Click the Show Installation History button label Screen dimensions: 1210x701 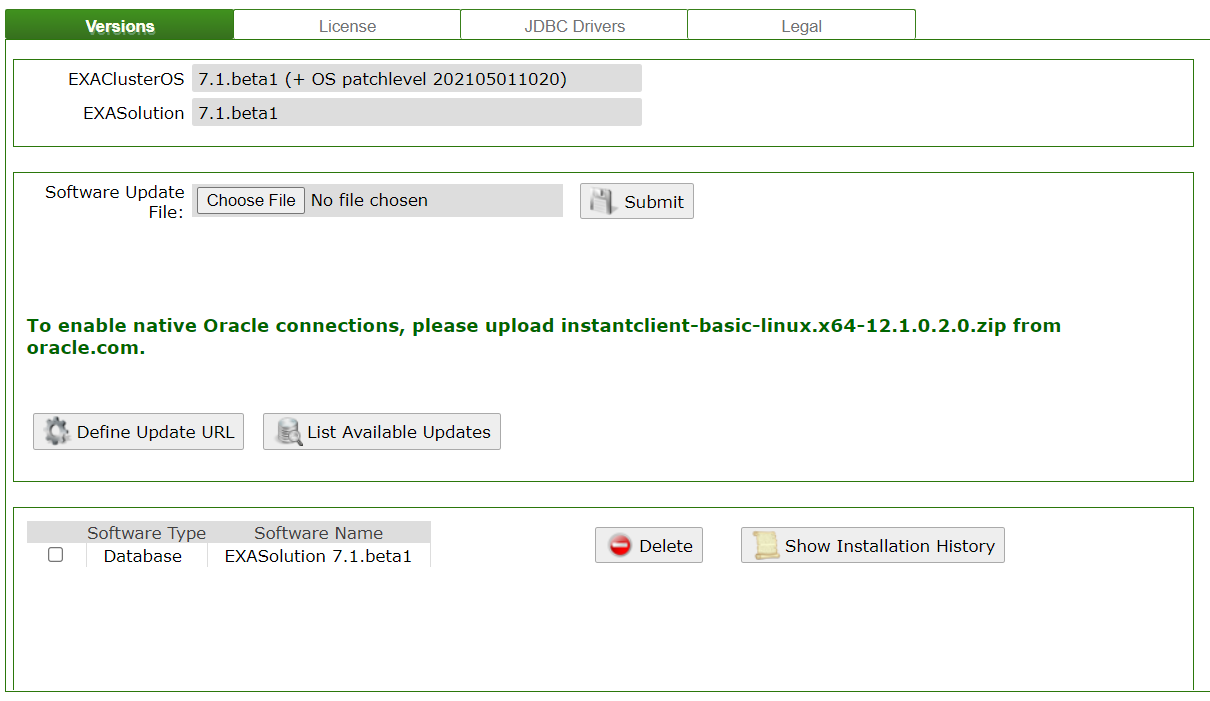tap(890, 546)
